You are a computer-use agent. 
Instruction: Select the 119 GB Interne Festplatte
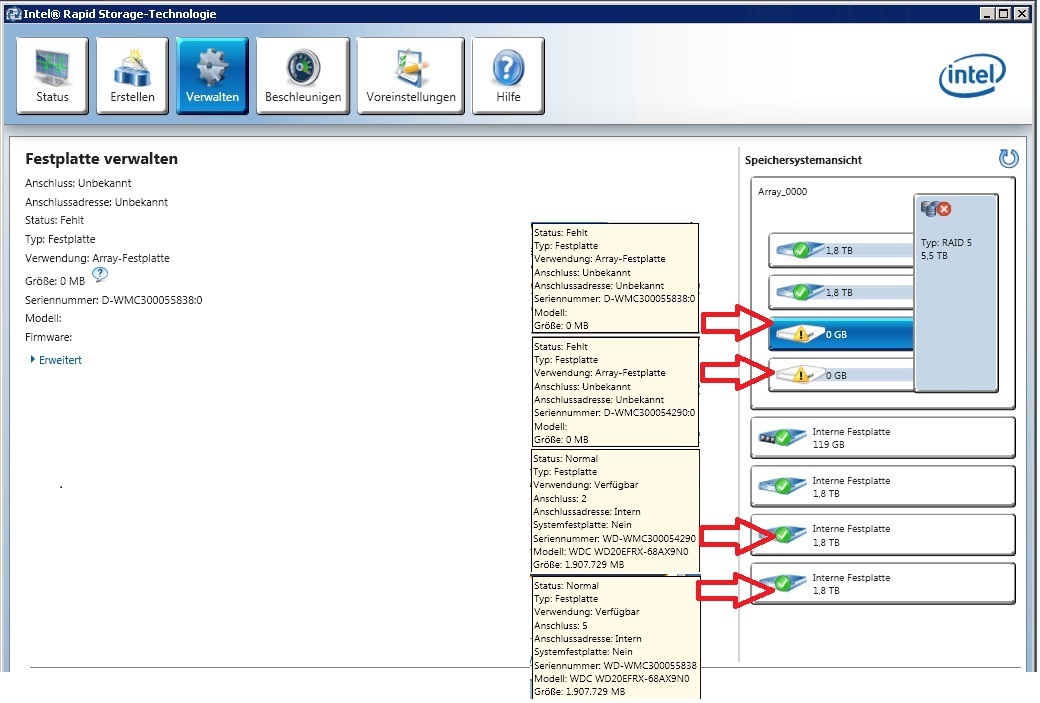pos(882,438)
